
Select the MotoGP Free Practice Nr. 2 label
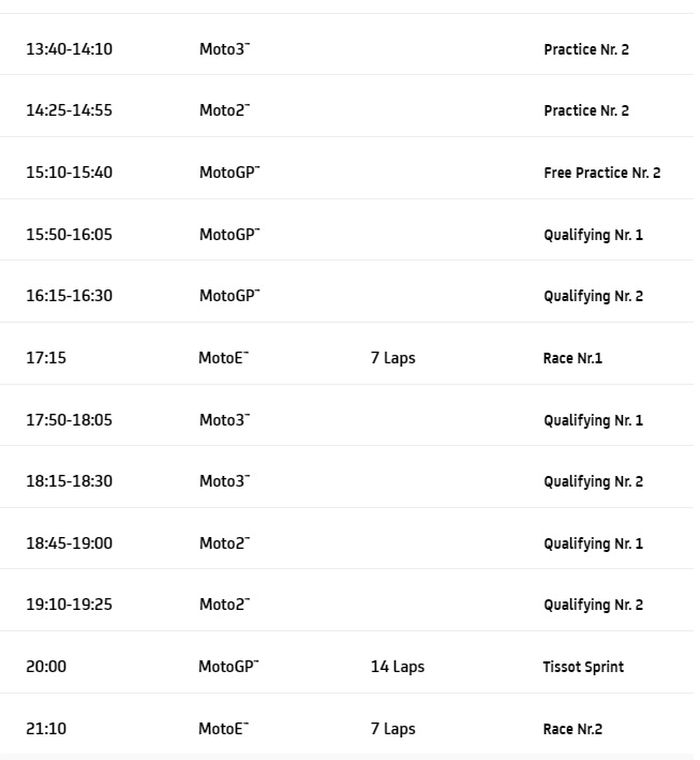(x=602, y=173)
